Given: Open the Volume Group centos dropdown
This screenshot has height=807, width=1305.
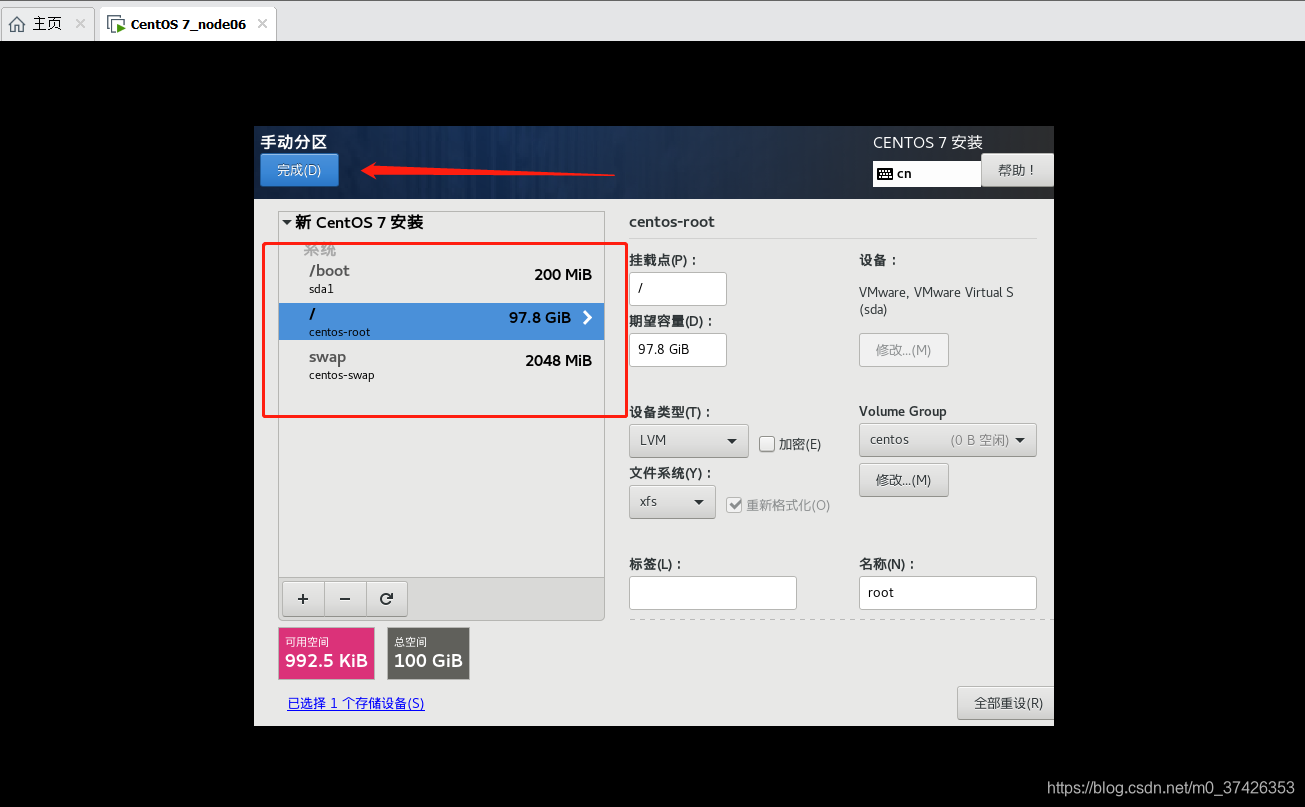Looking at the screenshot, I should (947, 440).
